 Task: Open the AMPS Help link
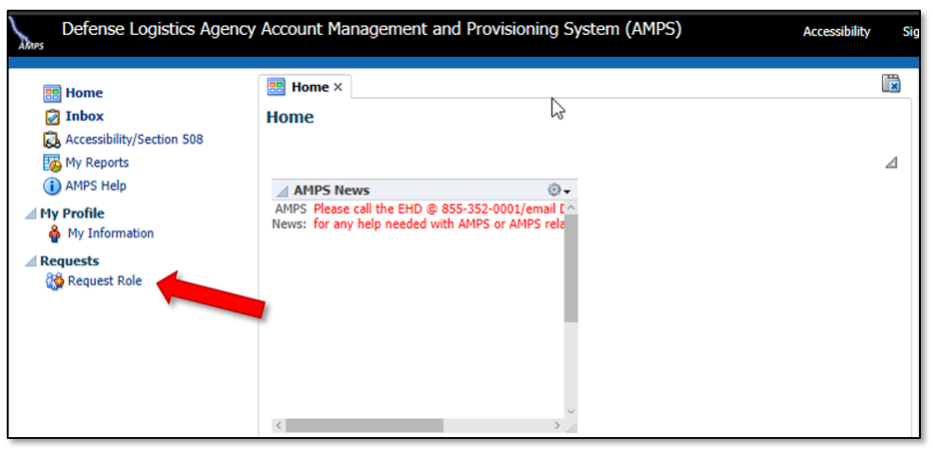[96, 186]
